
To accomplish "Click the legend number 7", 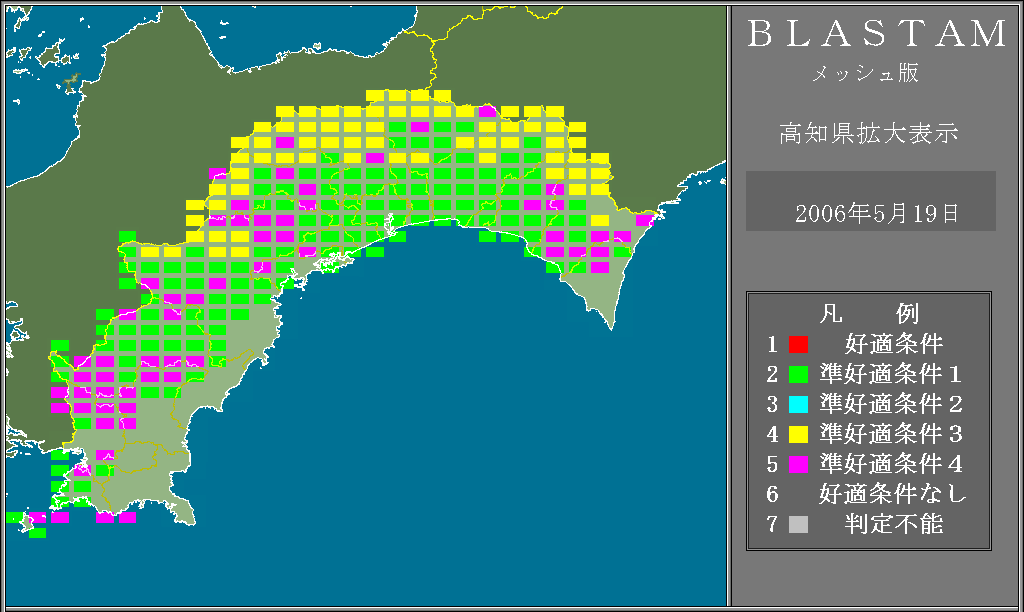I will 773,524.
